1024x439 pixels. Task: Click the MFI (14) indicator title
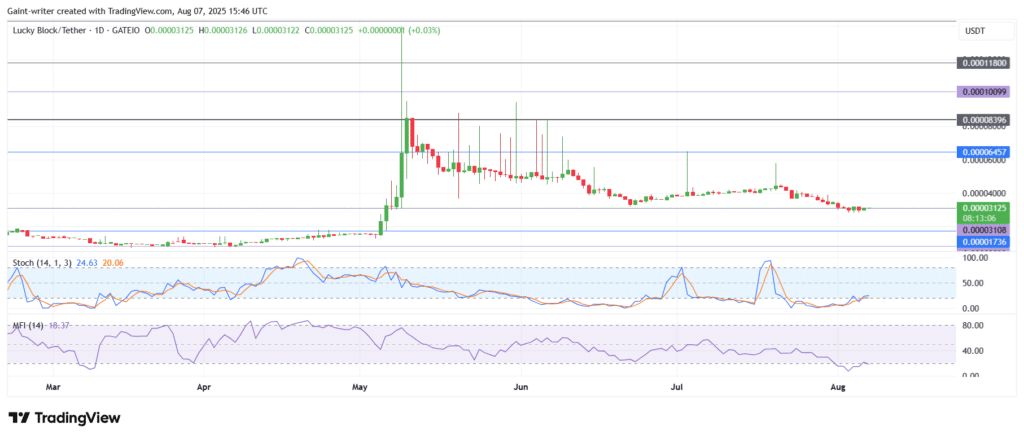(28, 325)
